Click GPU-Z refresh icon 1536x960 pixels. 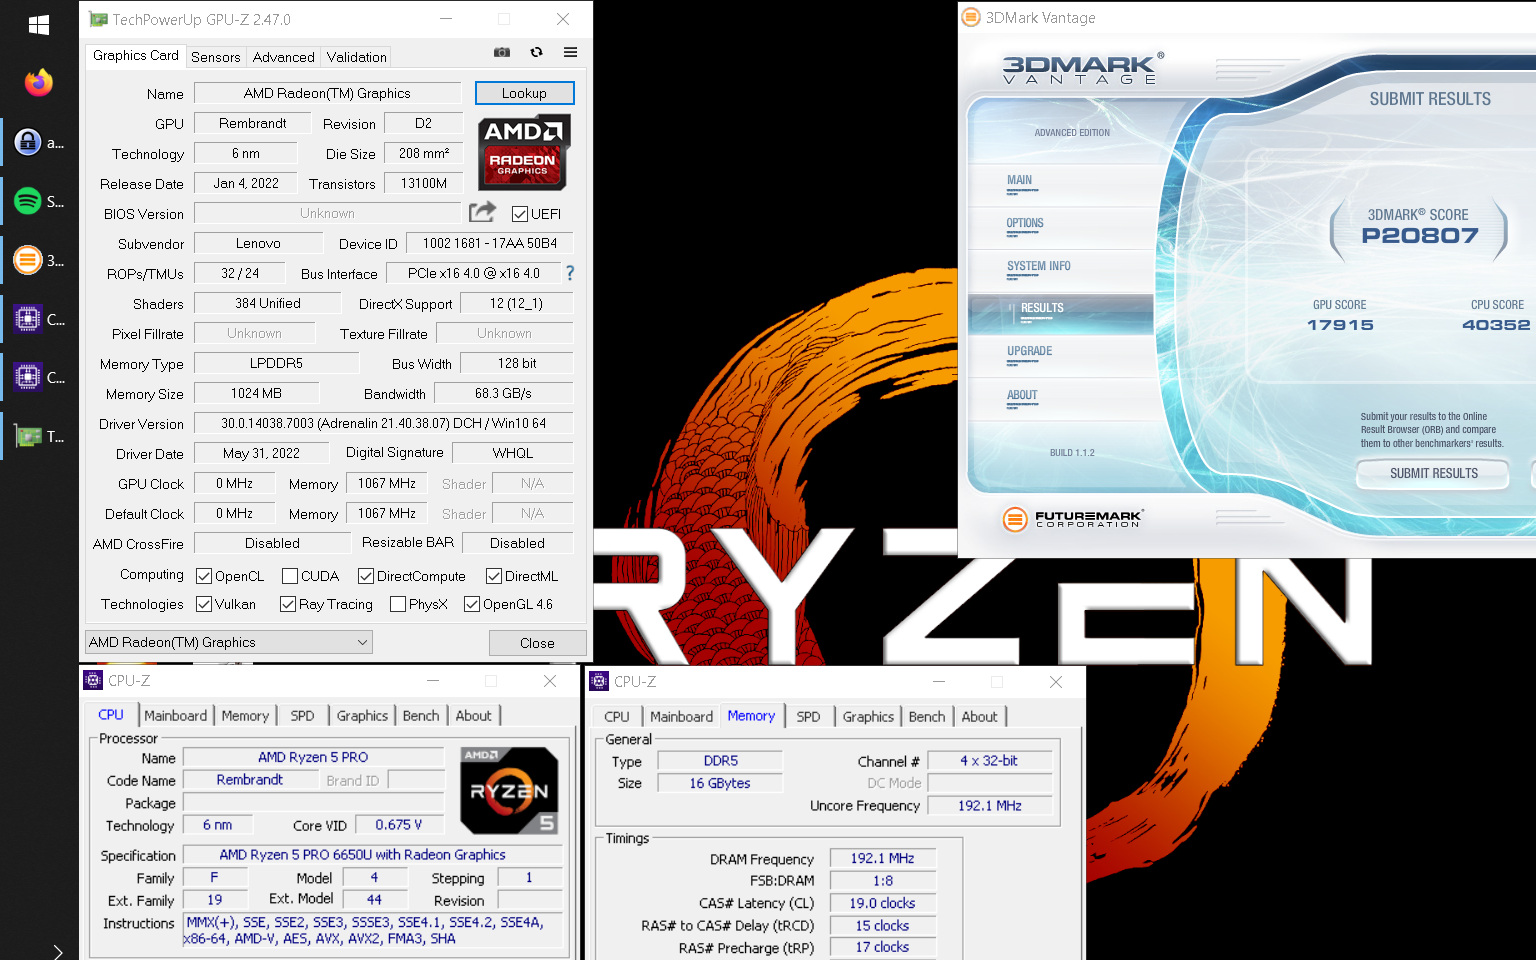click(x=536, y=52)
